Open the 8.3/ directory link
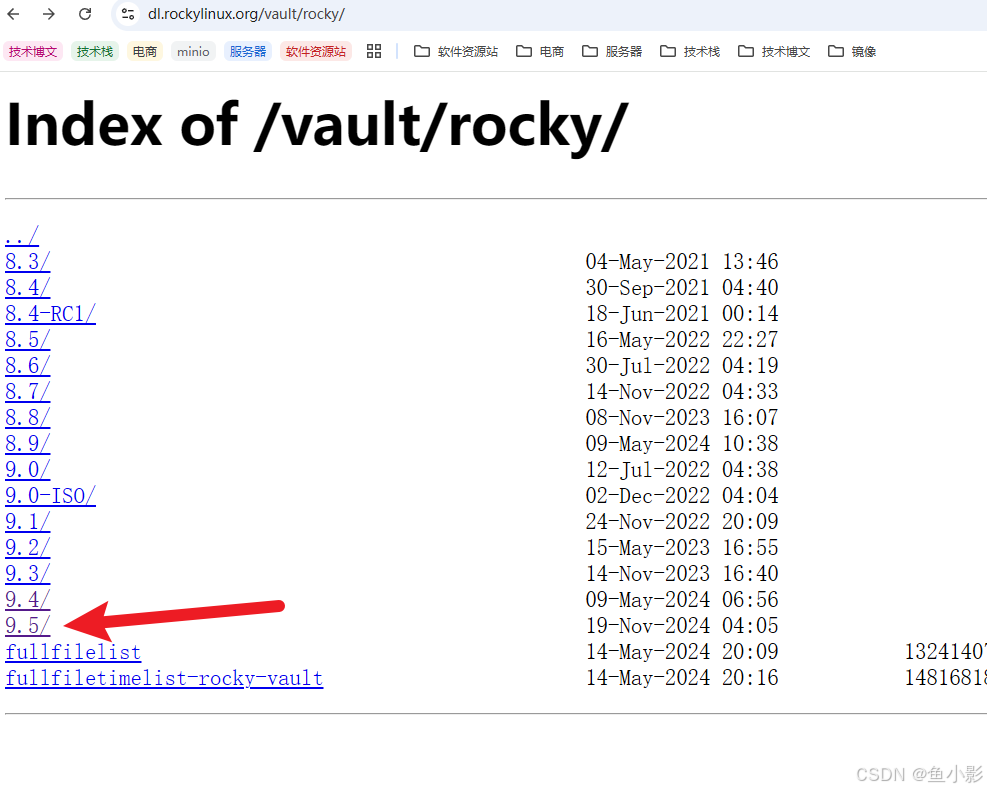This screenshot has width=987, height=792. 28,262
